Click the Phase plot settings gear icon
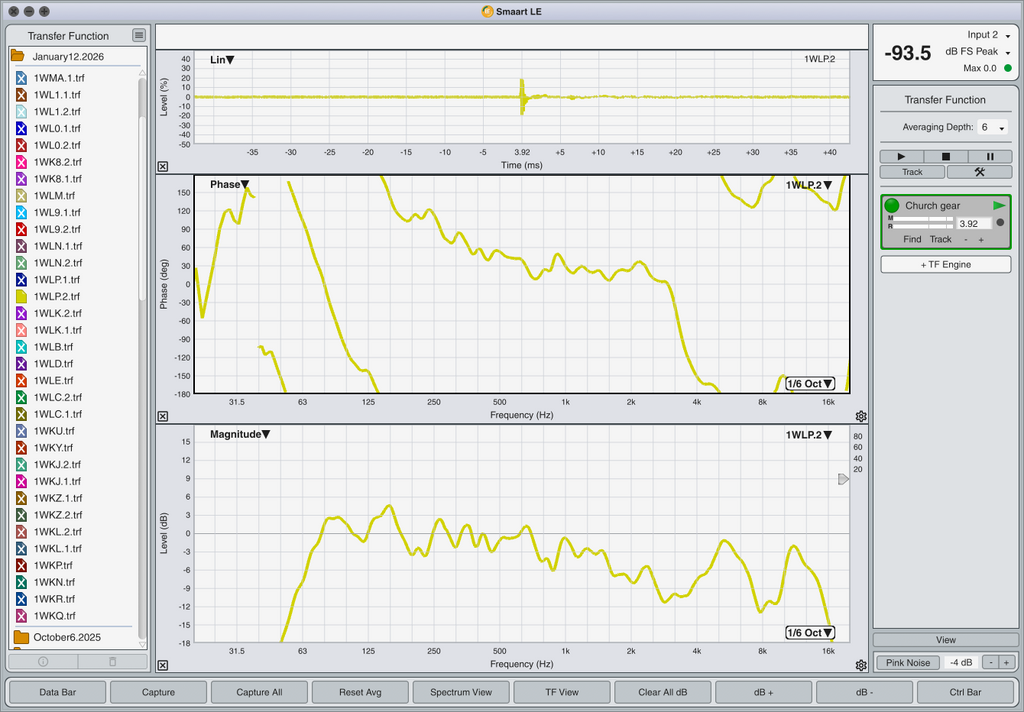This screenshot has width=1024, height=712. point(861,415)
